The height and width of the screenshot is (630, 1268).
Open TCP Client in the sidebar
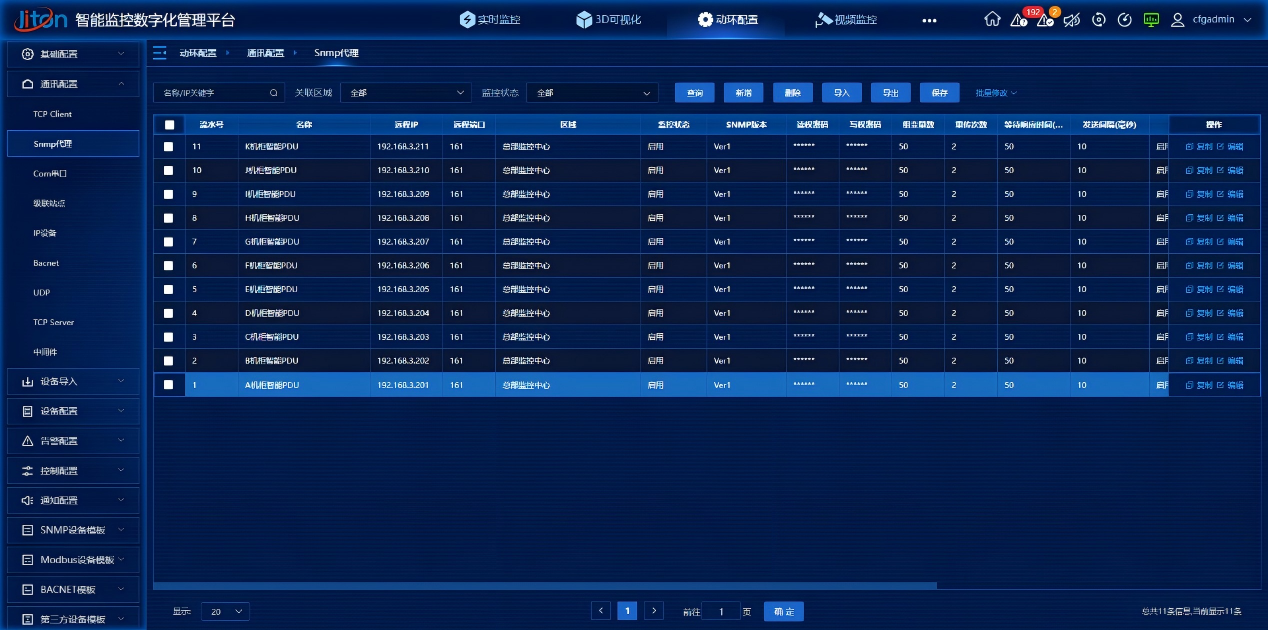click(53, 114)
